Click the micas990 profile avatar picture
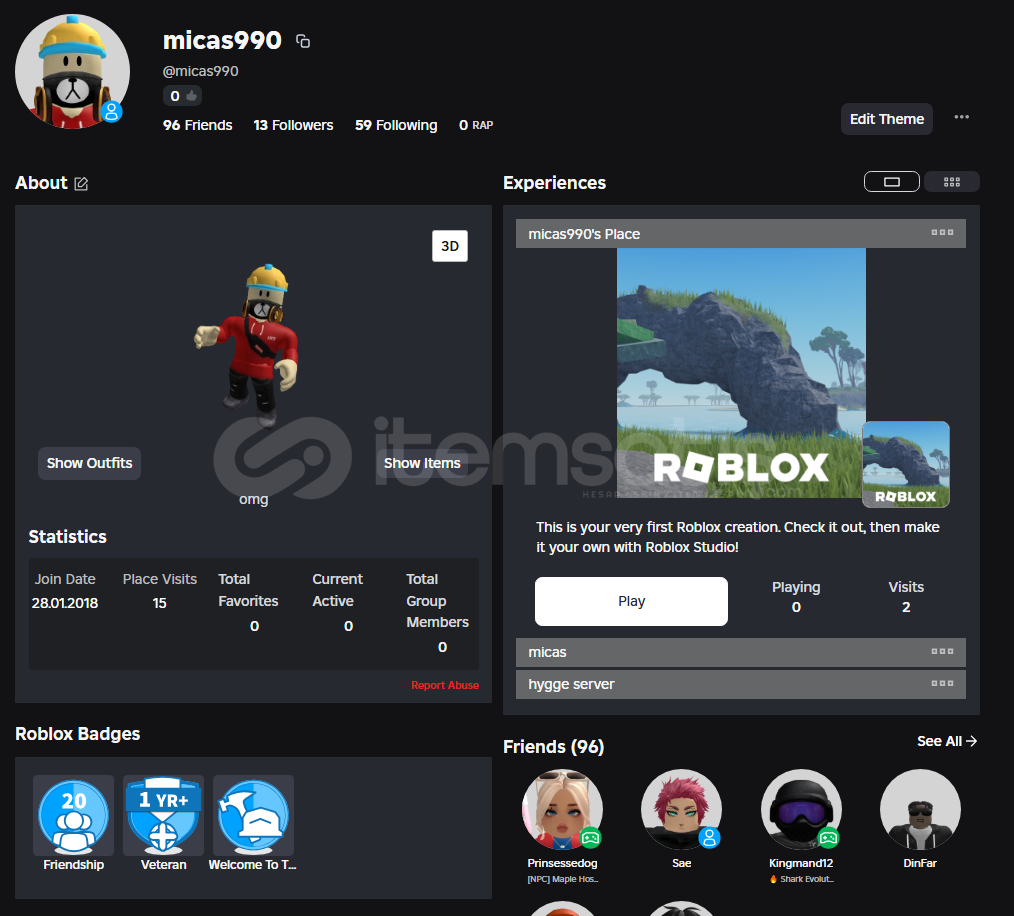The width and height of the screenshot is (1014, 916). click(72, 72)
